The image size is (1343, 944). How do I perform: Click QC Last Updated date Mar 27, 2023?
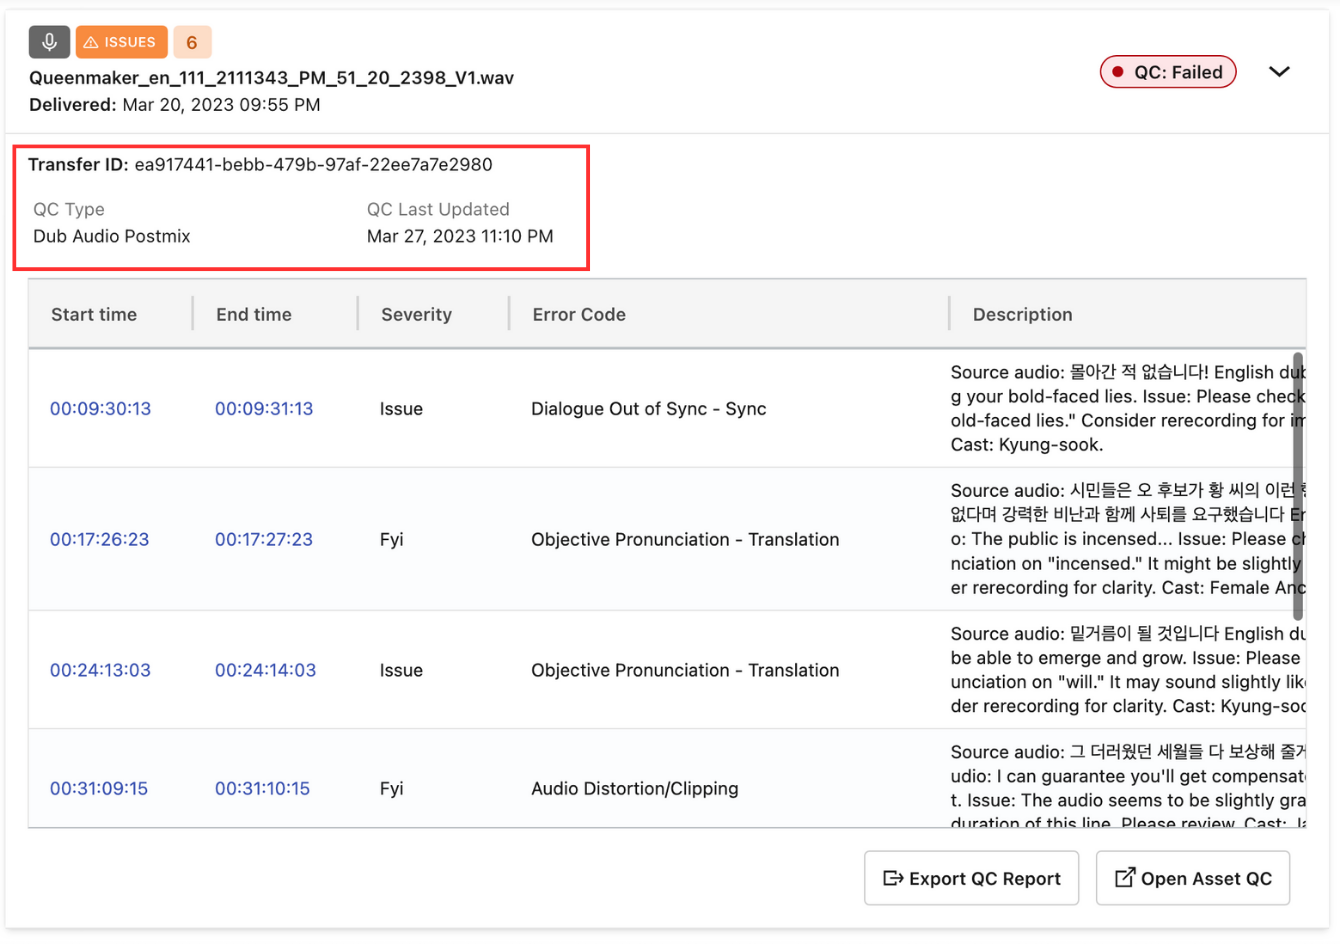click(460, 236)
